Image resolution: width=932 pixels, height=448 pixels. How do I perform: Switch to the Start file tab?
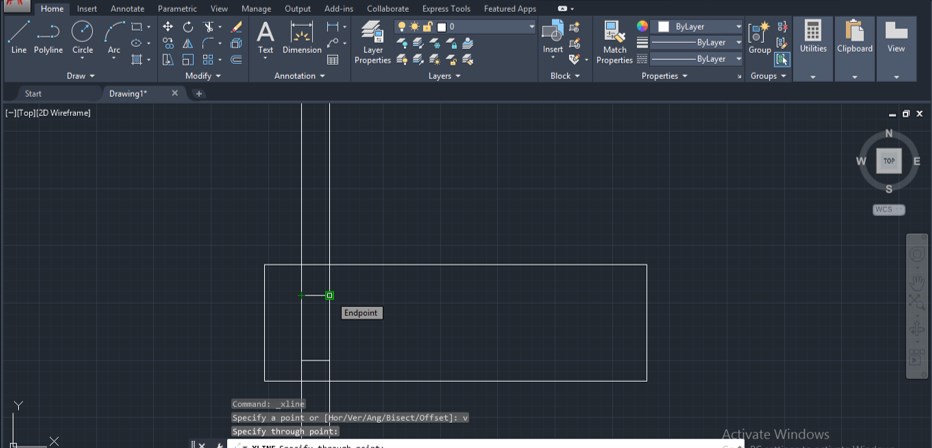click(33, 94)
